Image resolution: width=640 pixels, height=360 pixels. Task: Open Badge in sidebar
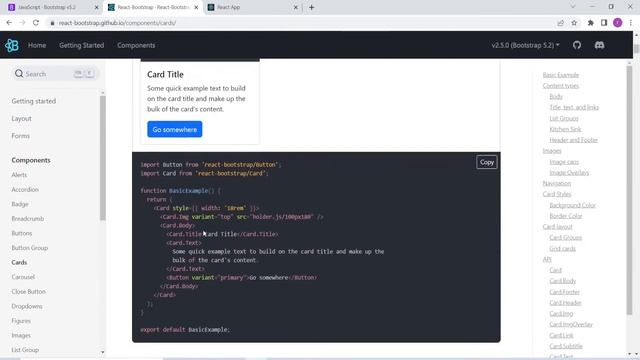coord(20,204)
